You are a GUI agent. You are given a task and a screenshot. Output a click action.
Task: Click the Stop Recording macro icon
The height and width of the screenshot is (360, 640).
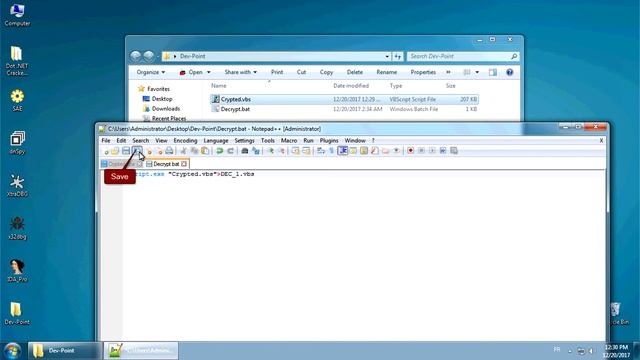(x=421, y=151)
